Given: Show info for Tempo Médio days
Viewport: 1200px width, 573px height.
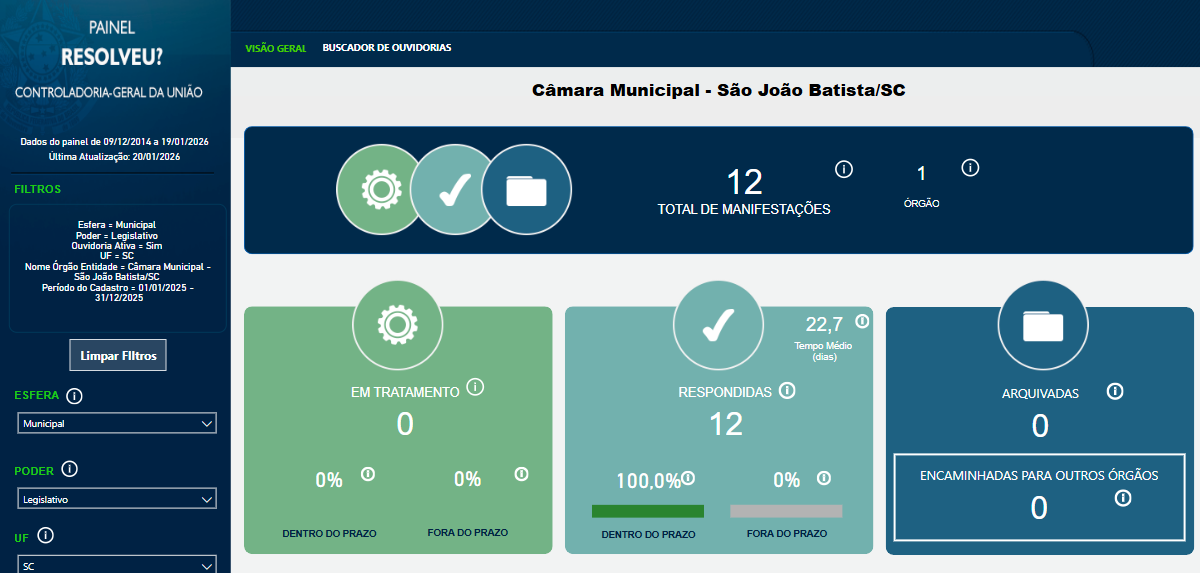Looking at the screenshot, I should click(862, 321).
